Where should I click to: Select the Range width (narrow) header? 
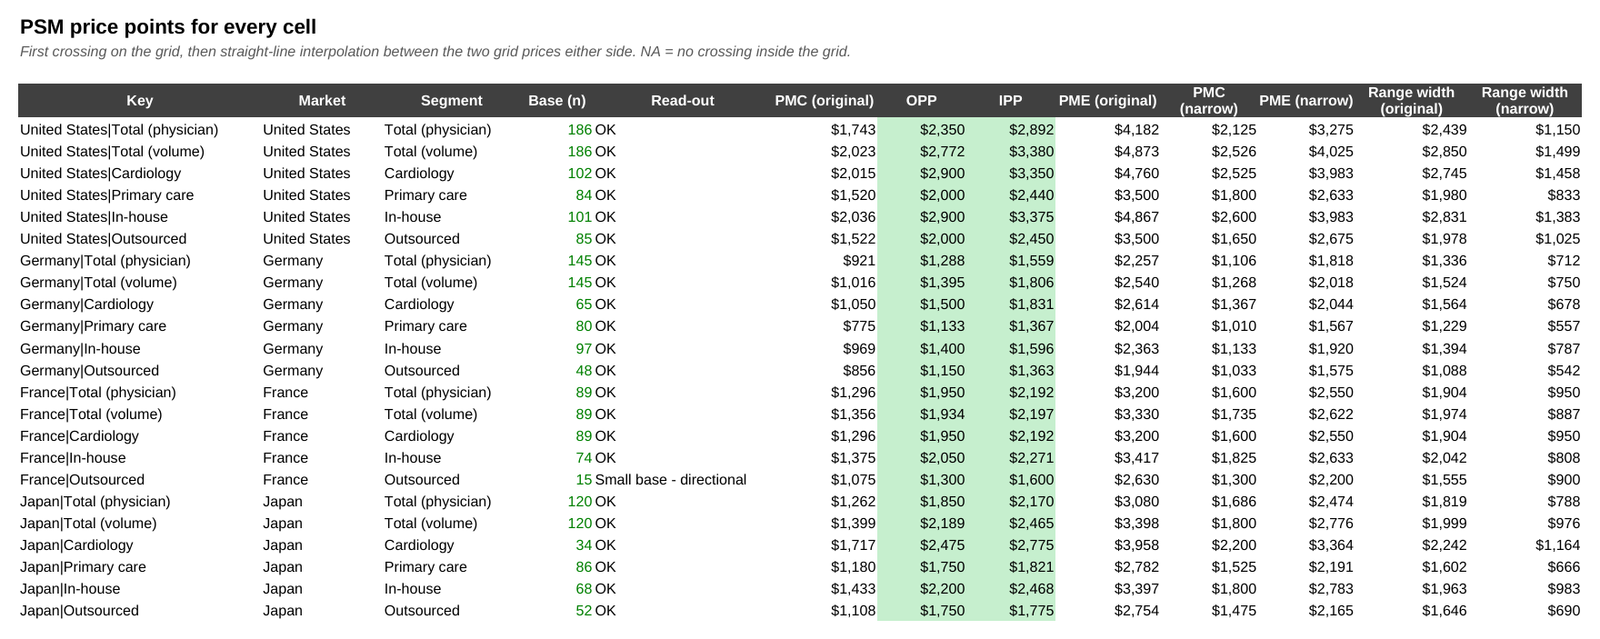tap(1525, 100)
